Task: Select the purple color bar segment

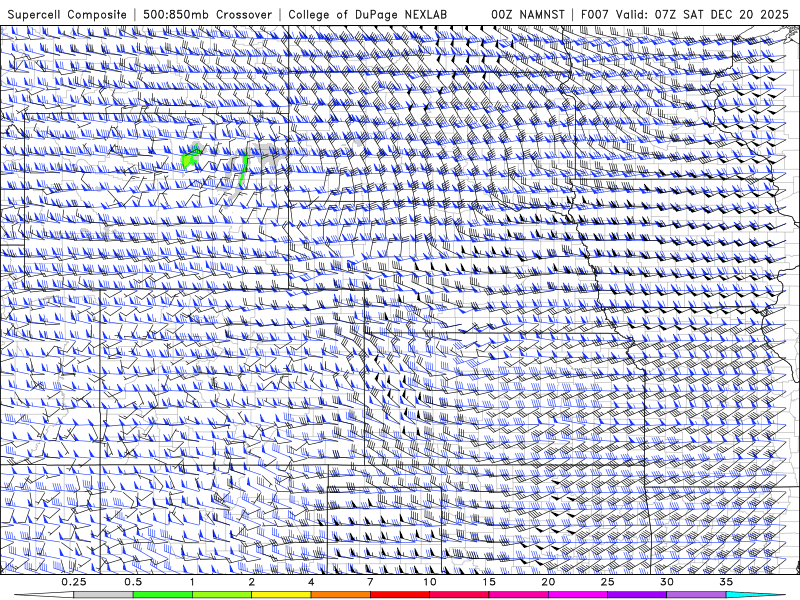Action: (x=637, y=595)
